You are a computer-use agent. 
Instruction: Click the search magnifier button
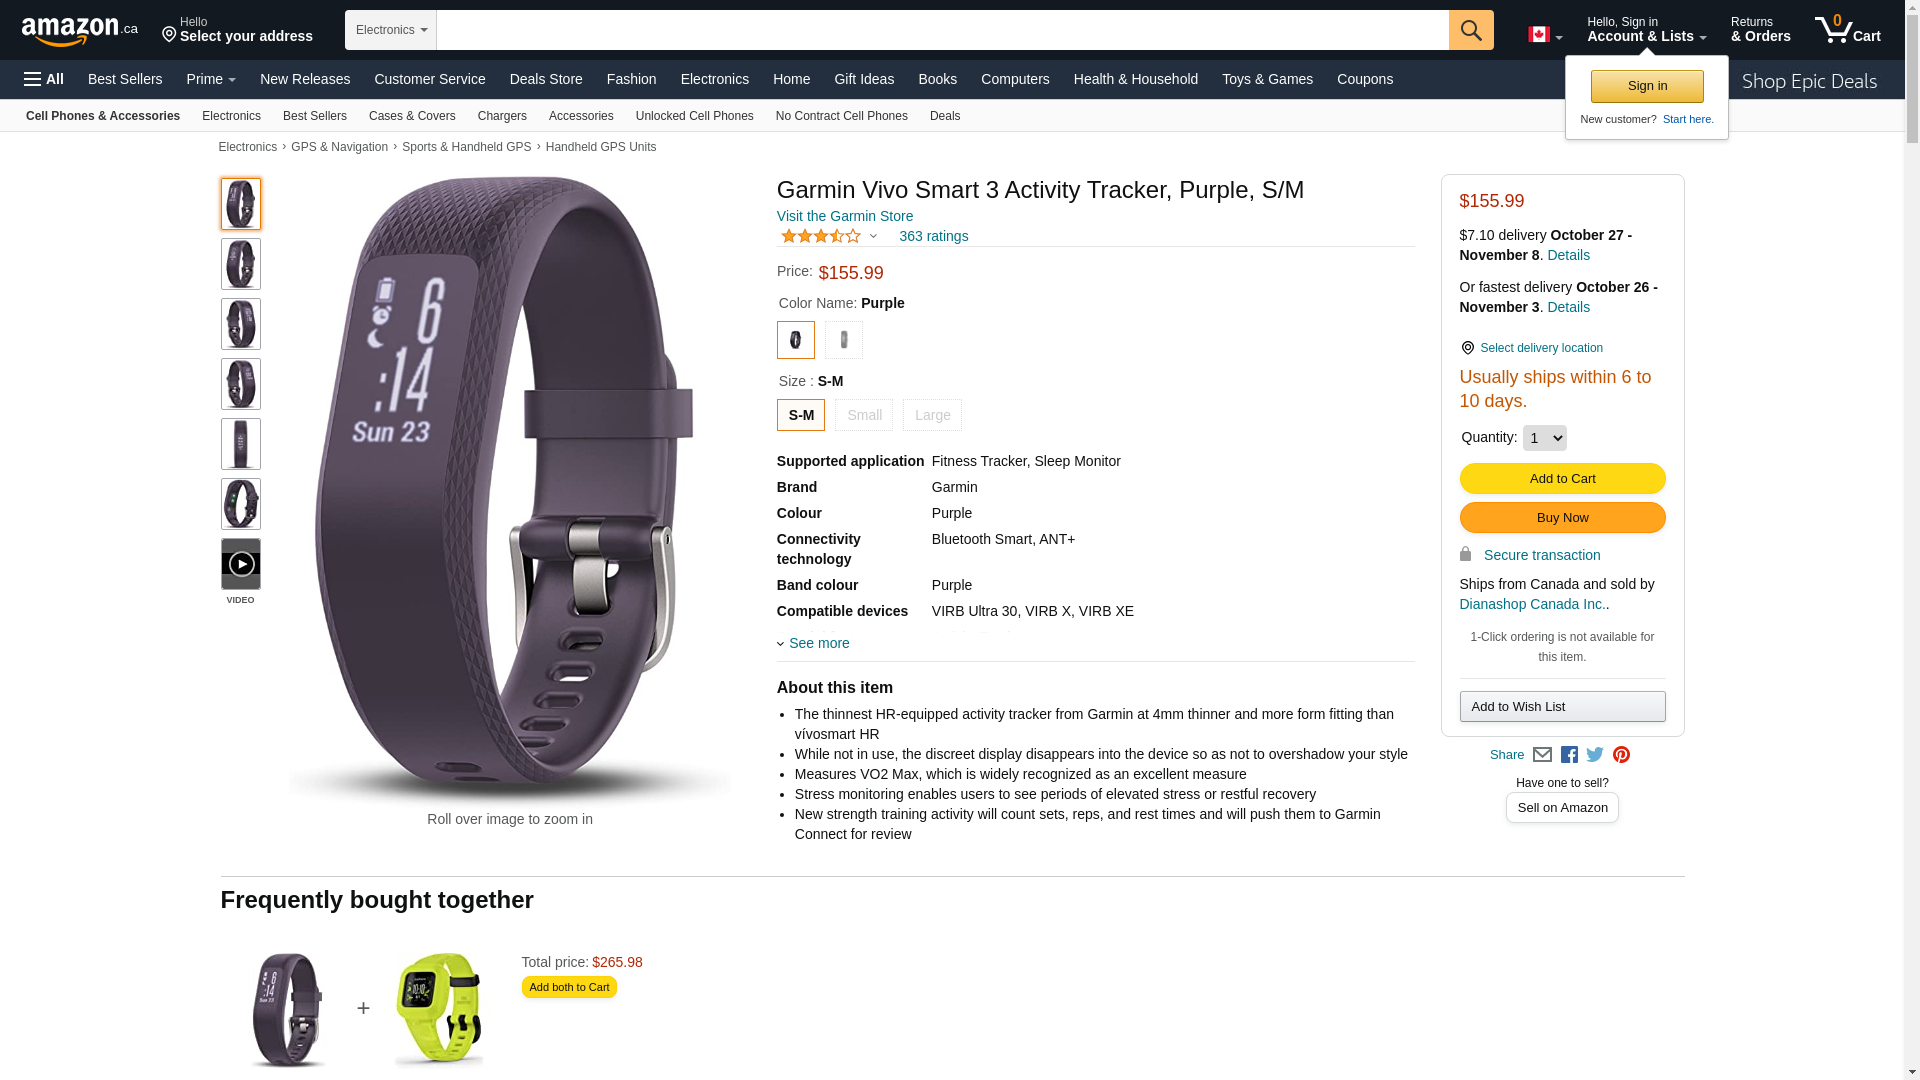[x=1471, y=30]
